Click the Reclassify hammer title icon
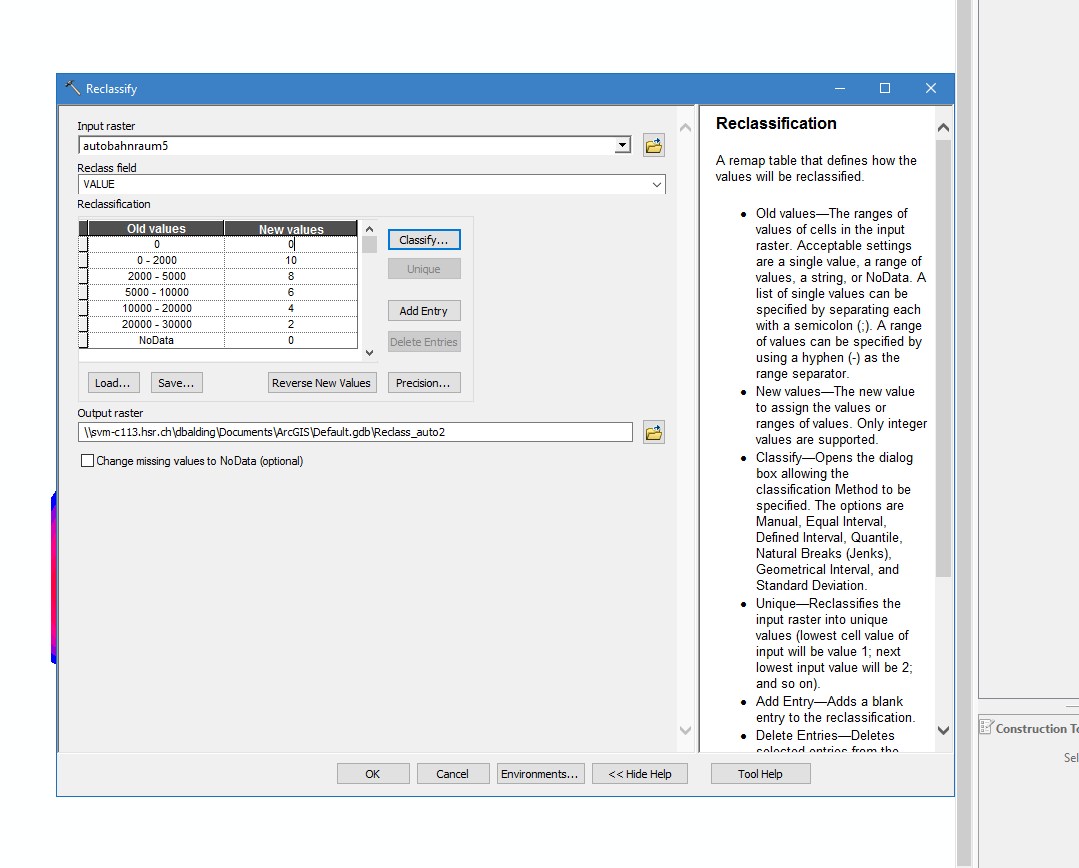 coord(72,88)
